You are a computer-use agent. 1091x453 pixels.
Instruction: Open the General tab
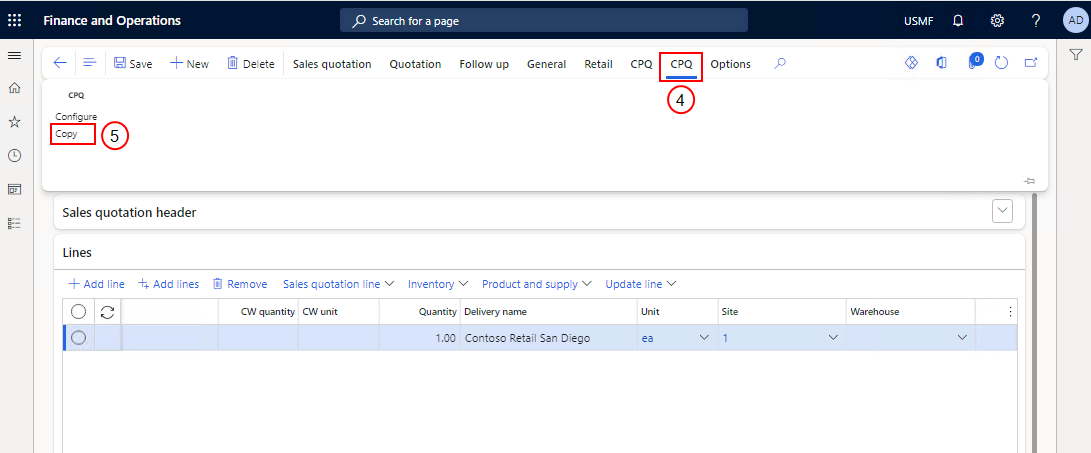546,64
